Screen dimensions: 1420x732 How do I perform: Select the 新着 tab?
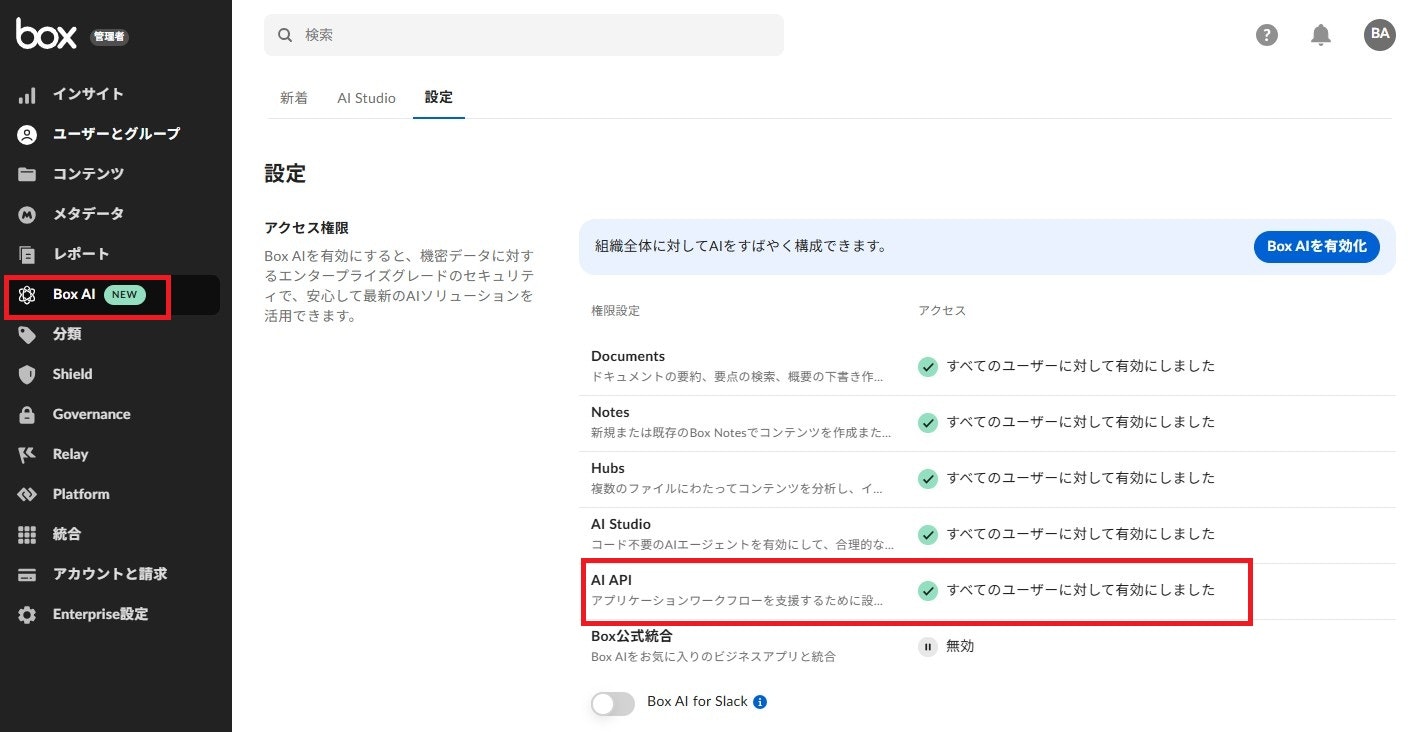[294, 98]
